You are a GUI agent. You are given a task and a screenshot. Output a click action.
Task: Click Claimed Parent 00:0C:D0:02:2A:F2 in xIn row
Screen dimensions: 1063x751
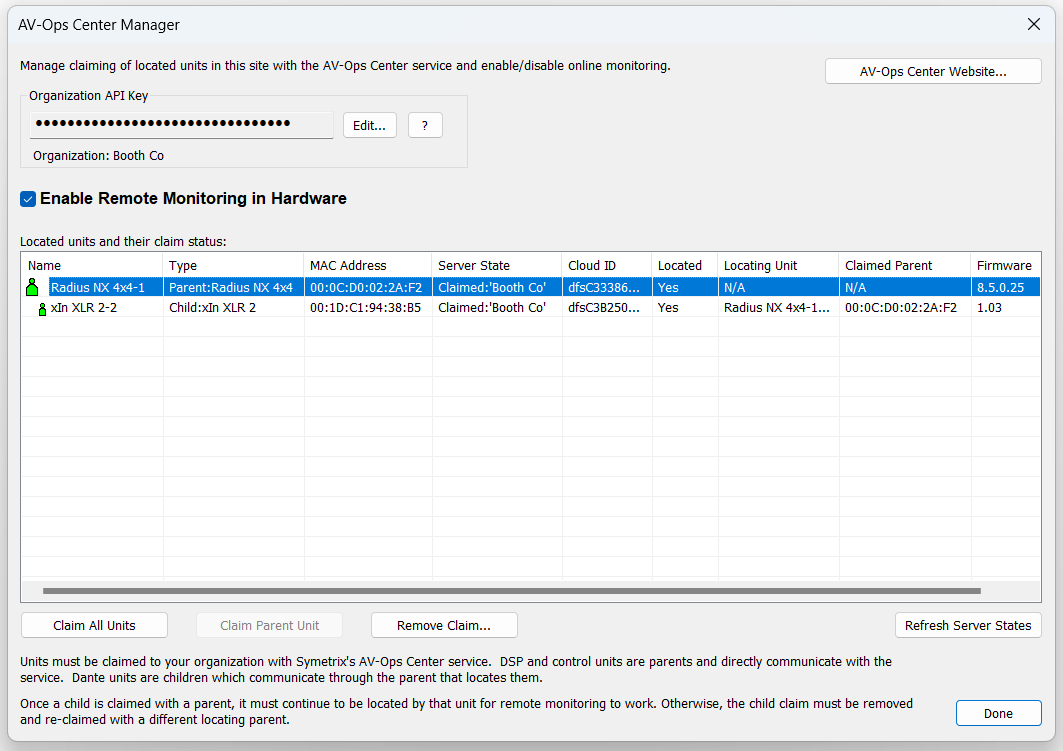coord(901,308)
